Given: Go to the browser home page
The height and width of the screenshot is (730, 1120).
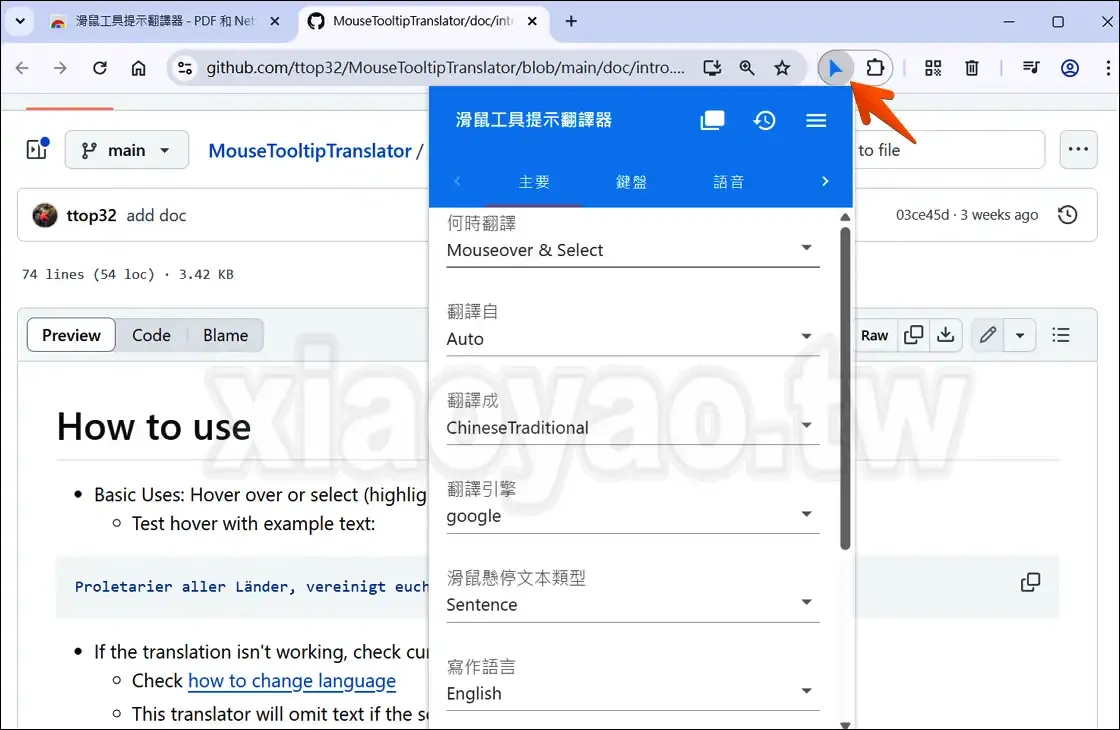Looking at the screenshot, I should [139, 68].
